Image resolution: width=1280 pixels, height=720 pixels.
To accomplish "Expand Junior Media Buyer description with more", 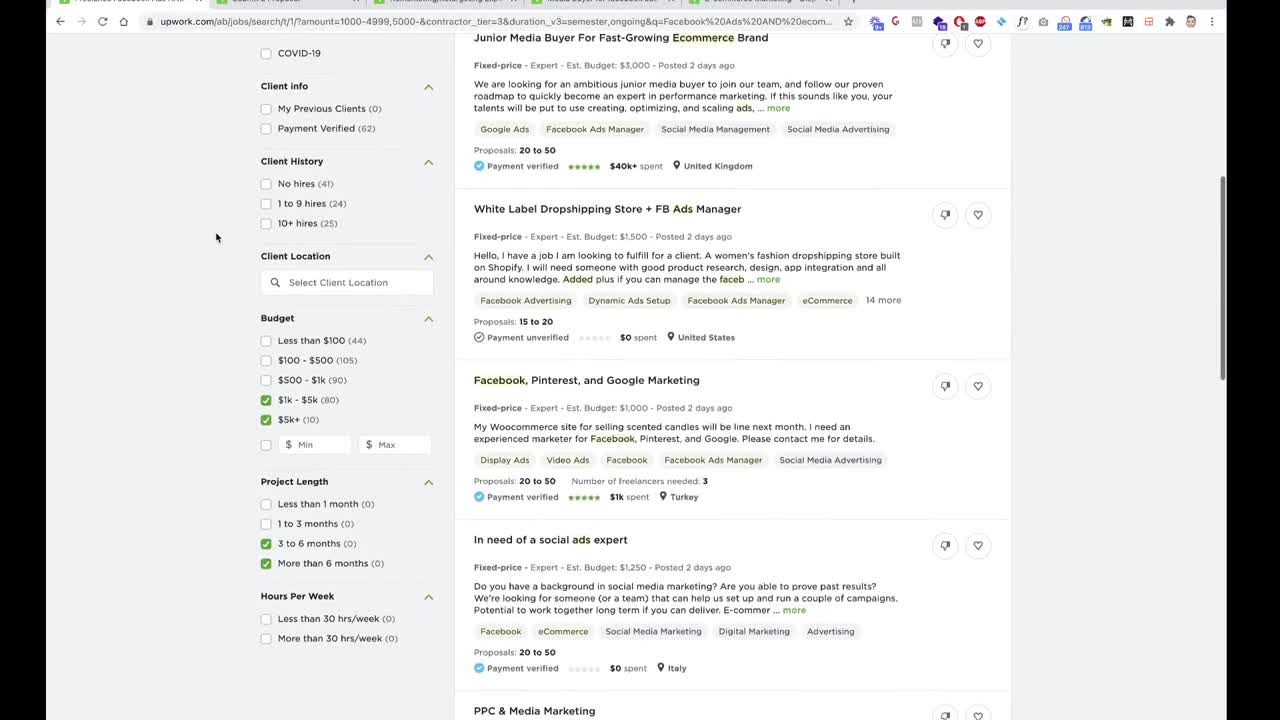I will [x=778, y=108].
